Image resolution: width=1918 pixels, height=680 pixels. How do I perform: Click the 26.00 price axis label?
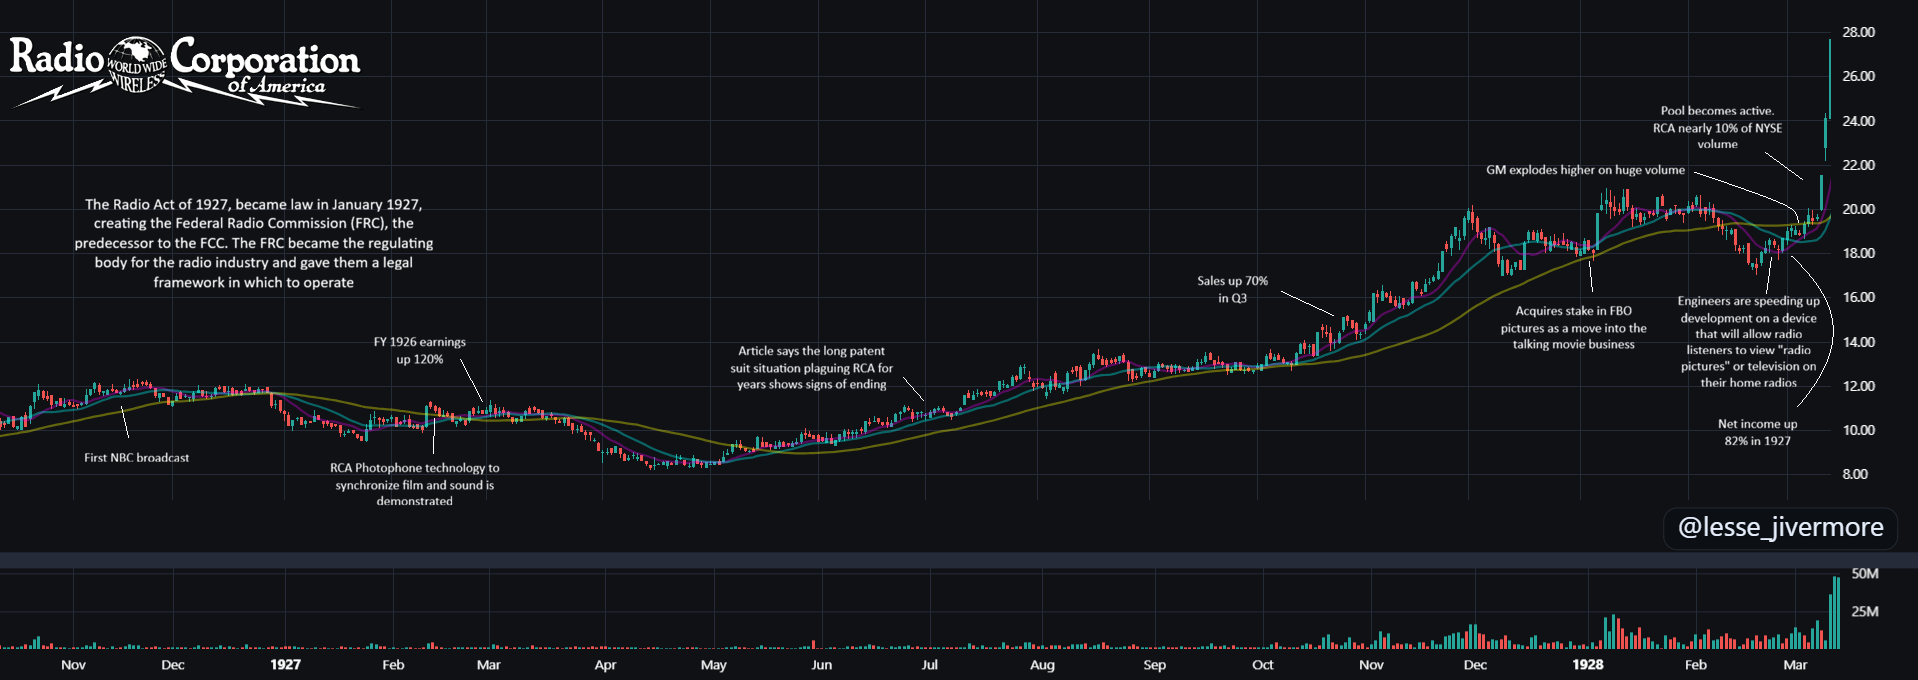(1858, 76)
